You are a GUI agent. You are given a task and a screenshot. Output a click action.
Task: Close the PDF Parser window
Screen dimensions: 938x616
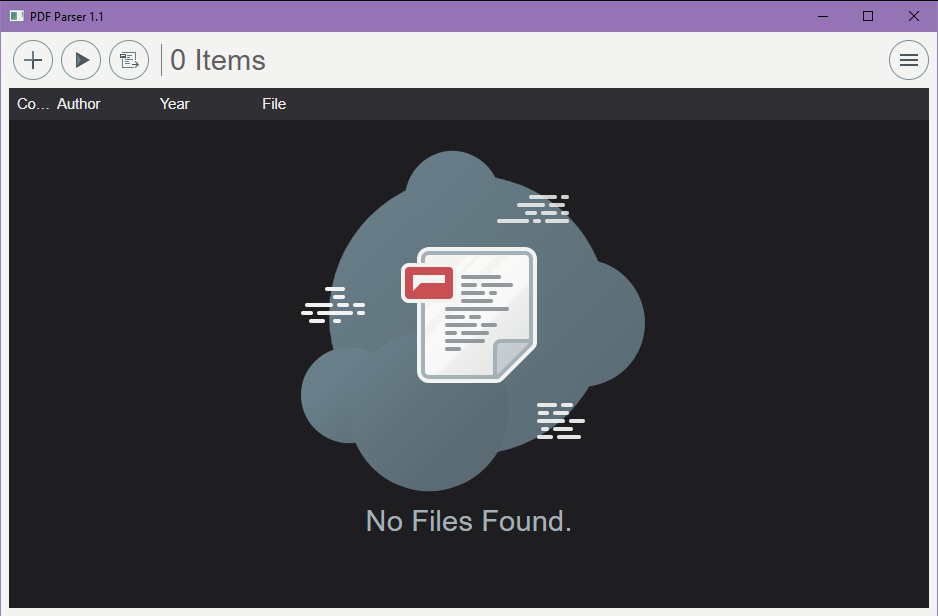[x=914, y=16]
